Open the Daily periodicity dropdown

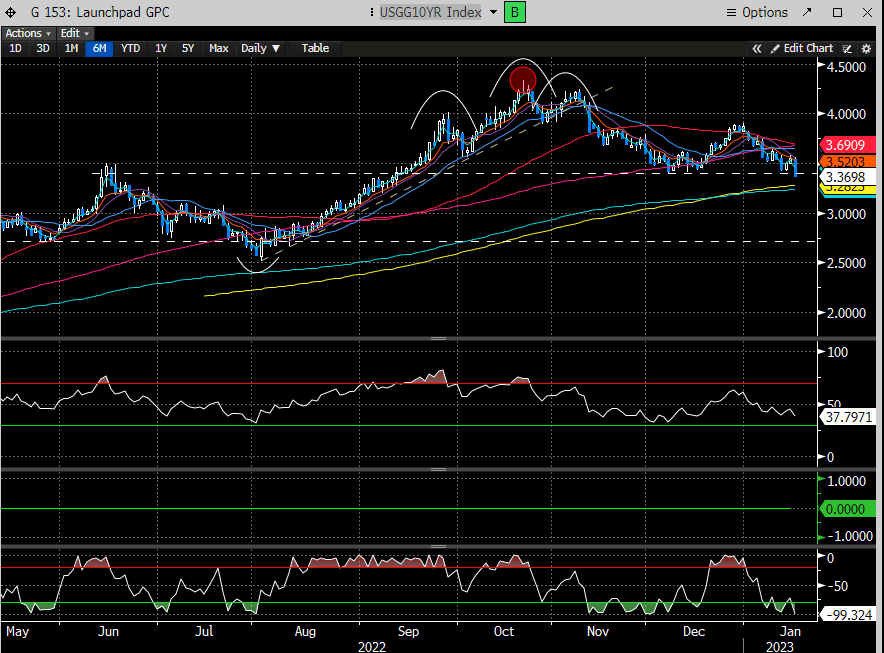[x=261, y=48]
